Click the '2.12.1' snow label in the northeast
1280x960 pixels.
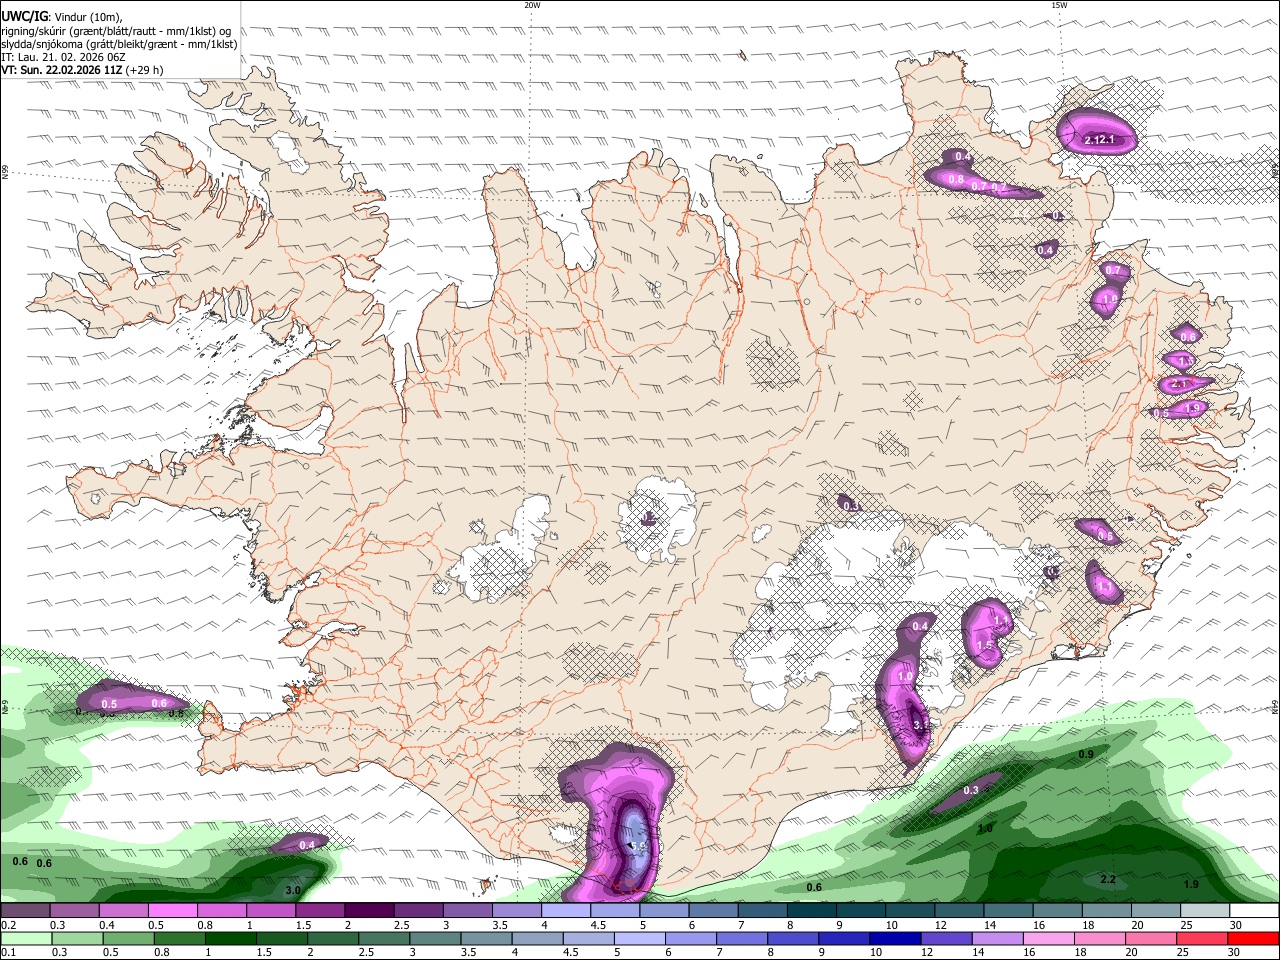pyautogui.click(x=1099, y=139)
